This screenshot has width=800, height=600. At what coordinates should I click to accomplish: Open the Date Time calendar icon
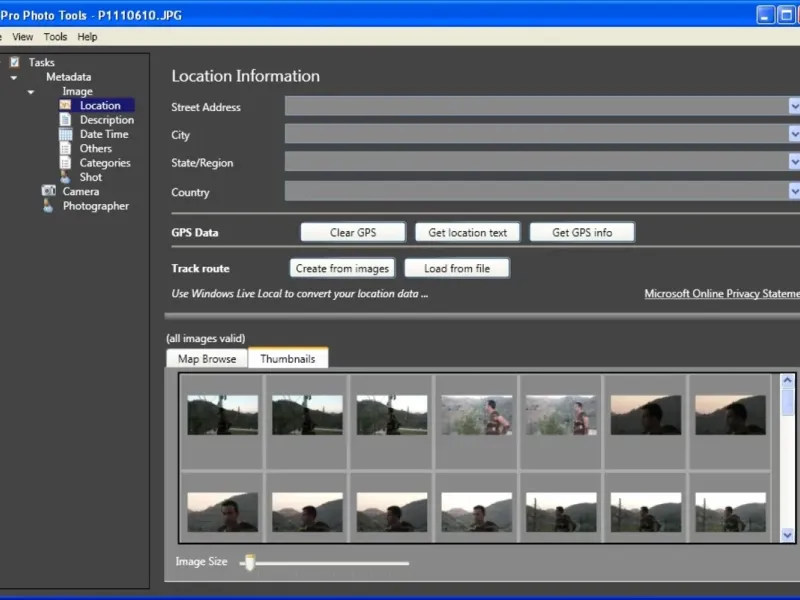tap(65, 134)
